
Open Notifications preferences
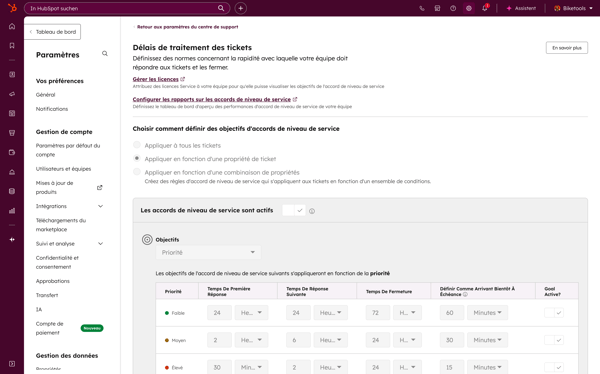click(52, 109)
